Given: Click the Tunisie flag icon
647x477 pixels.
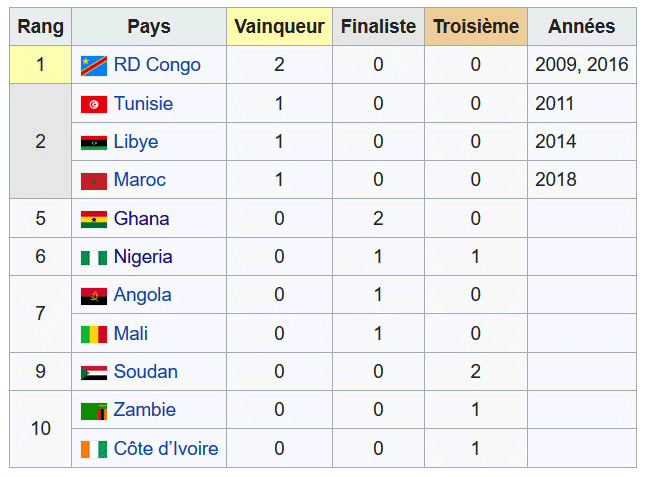Looking at the screenshot, I should 93,104.
